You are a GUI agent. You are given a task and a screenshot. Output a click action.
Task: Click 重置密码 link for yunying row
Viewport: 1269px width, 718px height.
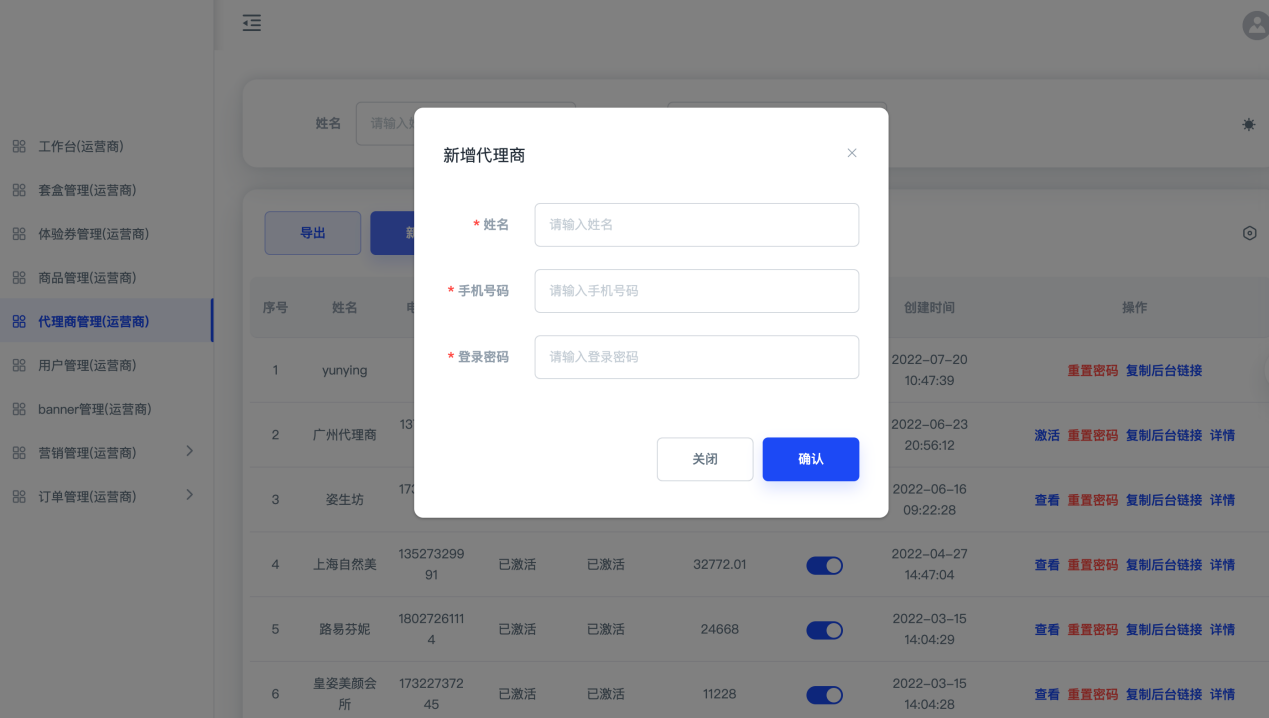click(x=1092, y=371)
